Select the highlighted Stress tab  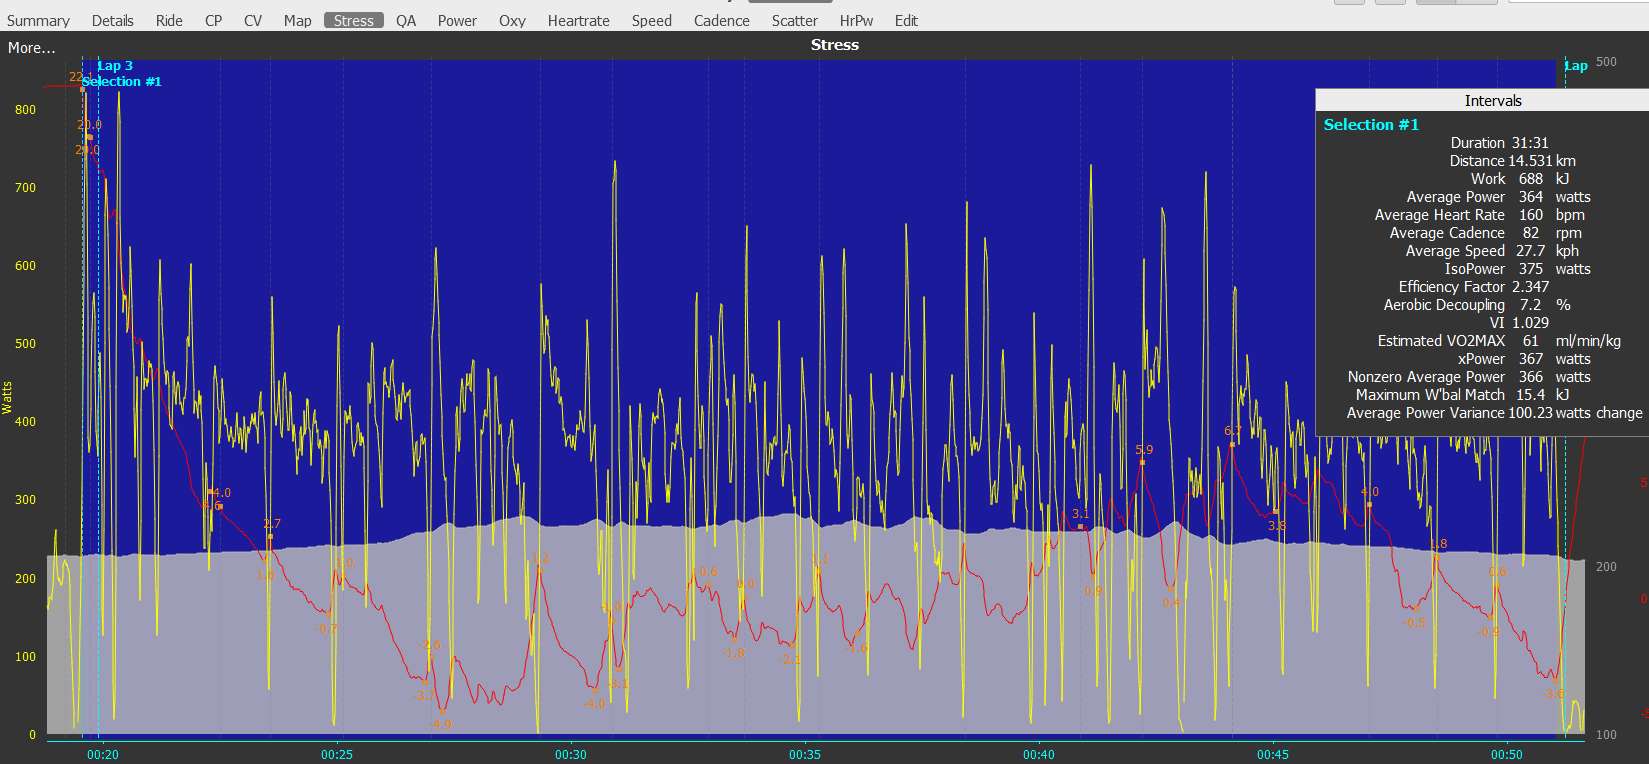click(x=354, y=20)
